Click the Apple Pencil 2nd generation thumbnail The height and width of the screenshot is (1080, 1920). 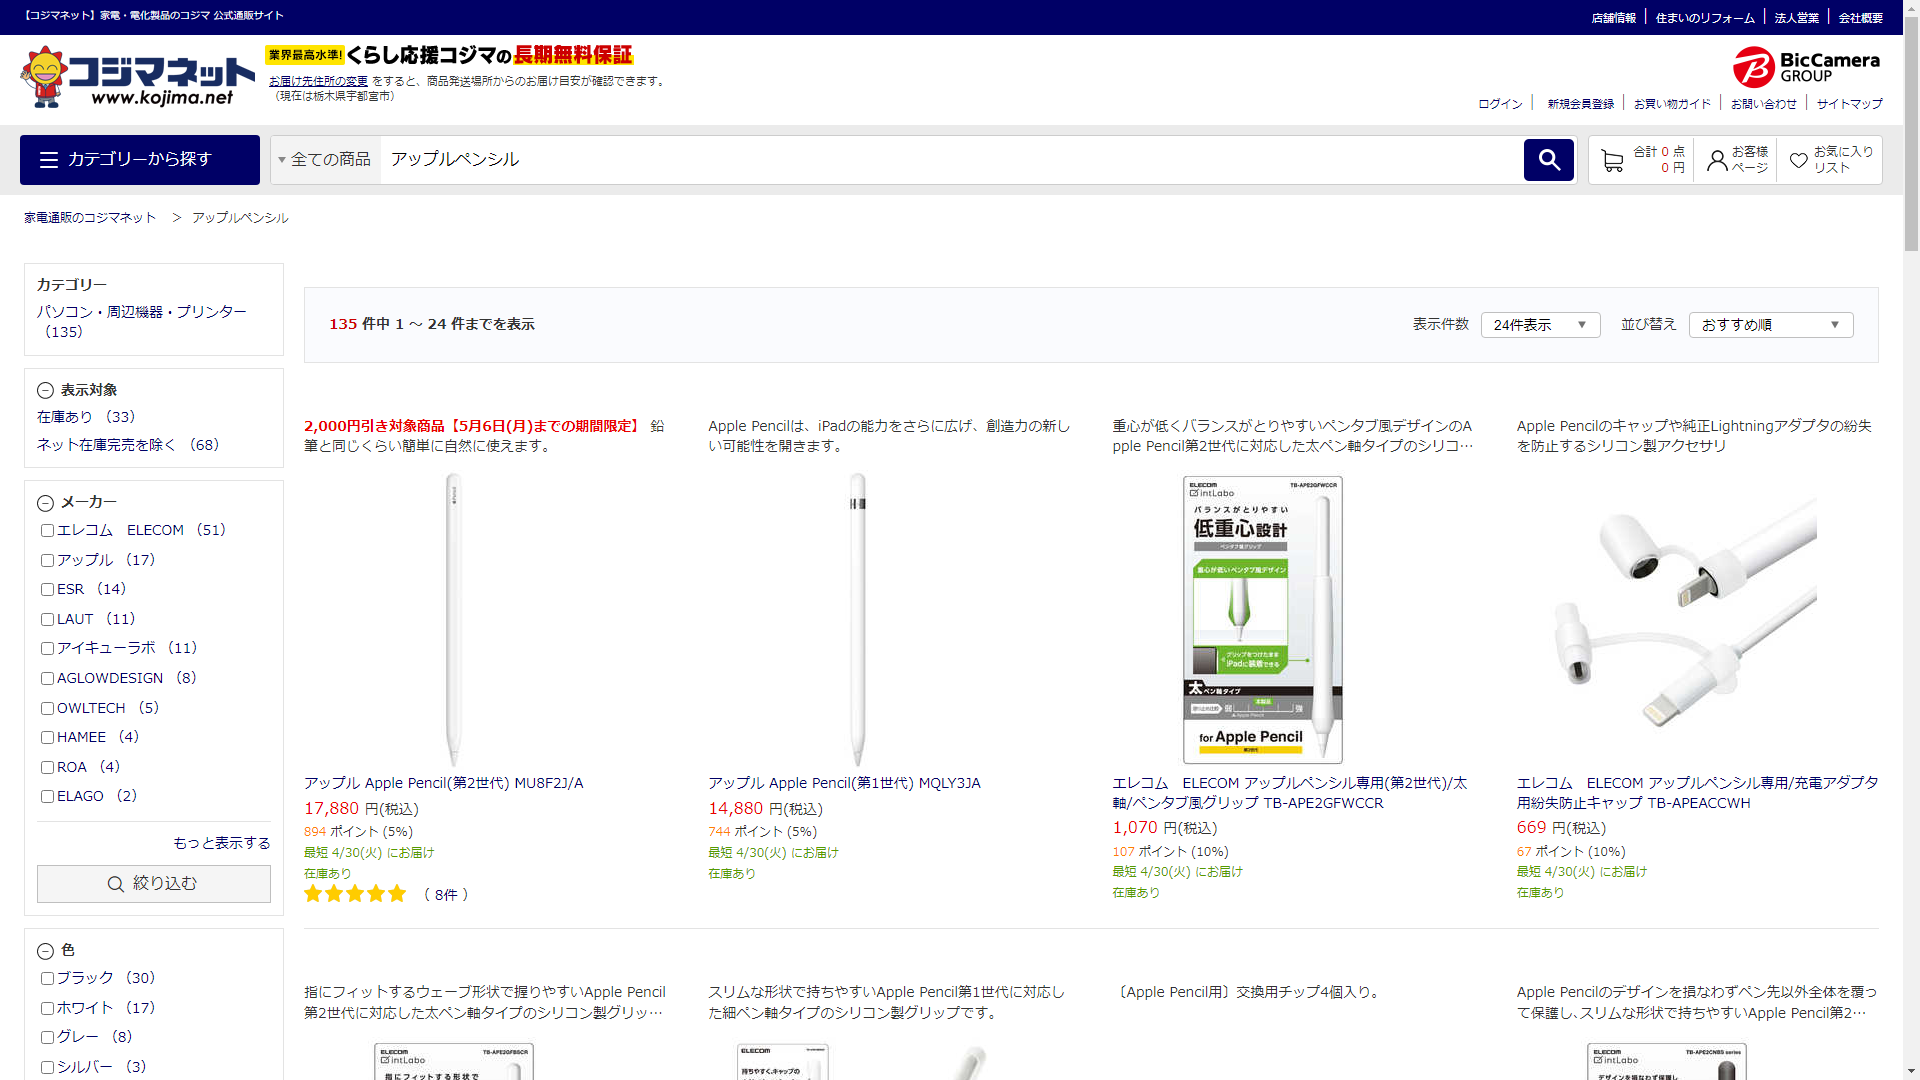453,620
